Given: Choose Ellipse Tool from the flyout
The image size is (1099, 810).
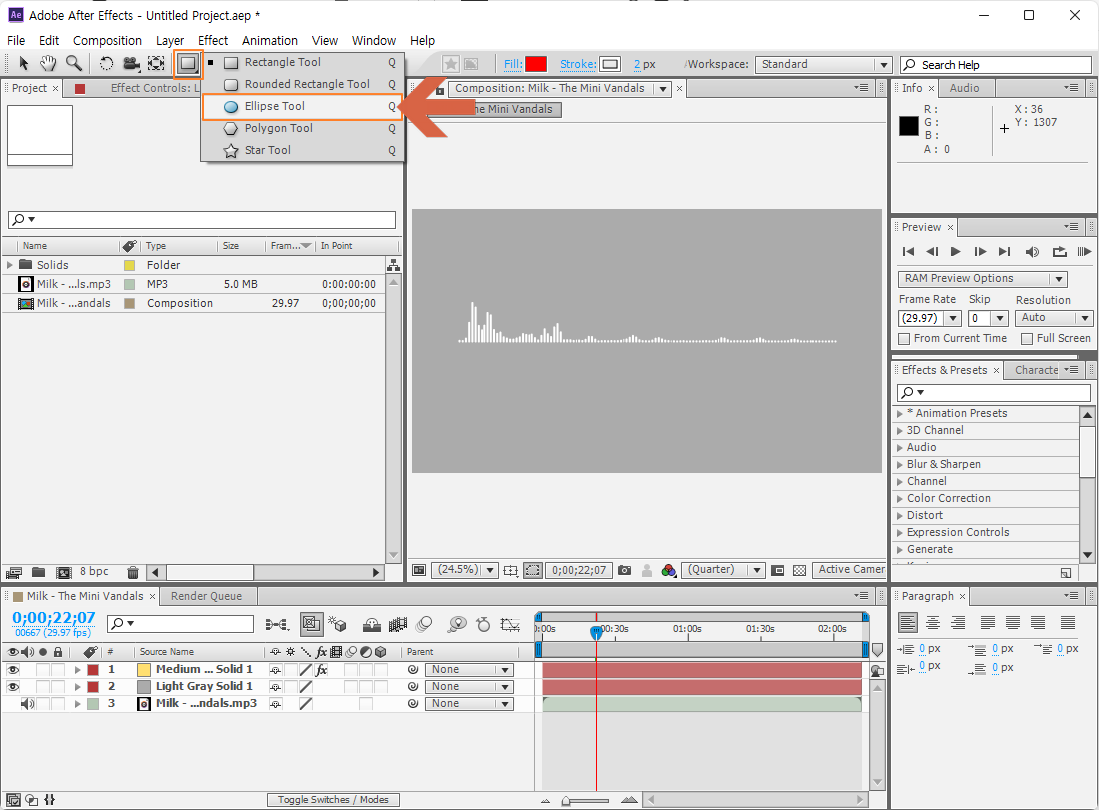Looking at the screenshot, I should coord(302,107).
